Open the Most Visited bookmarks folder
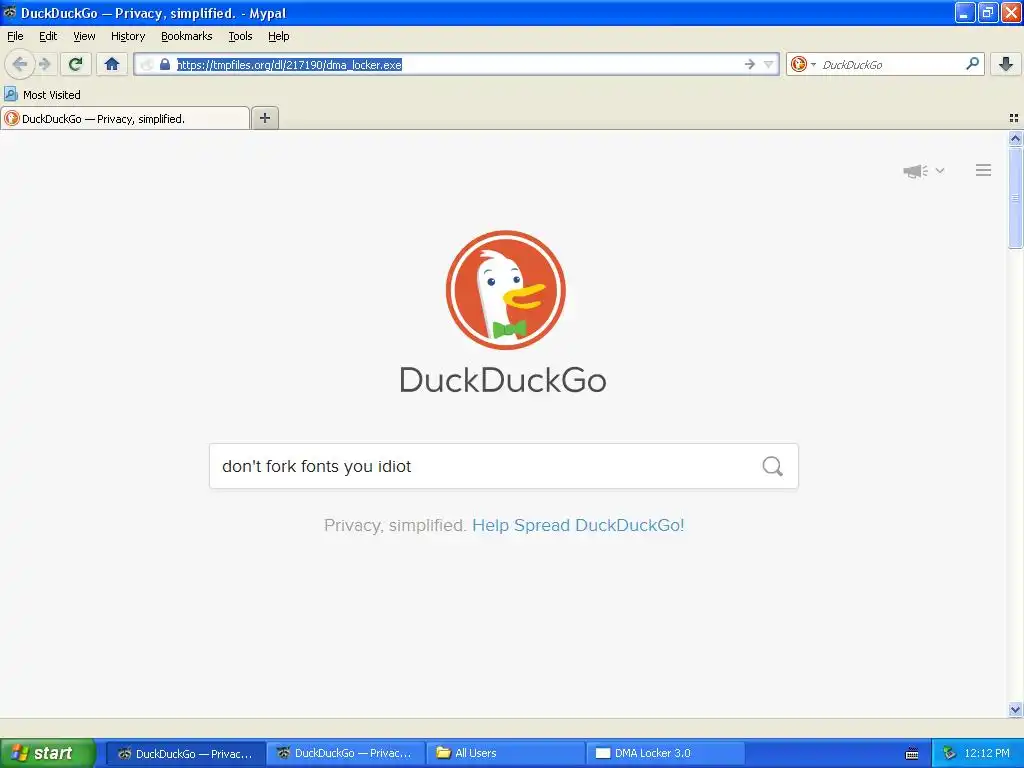The height and width of the screenshot is (768, 1024). [x=43, y=95]
